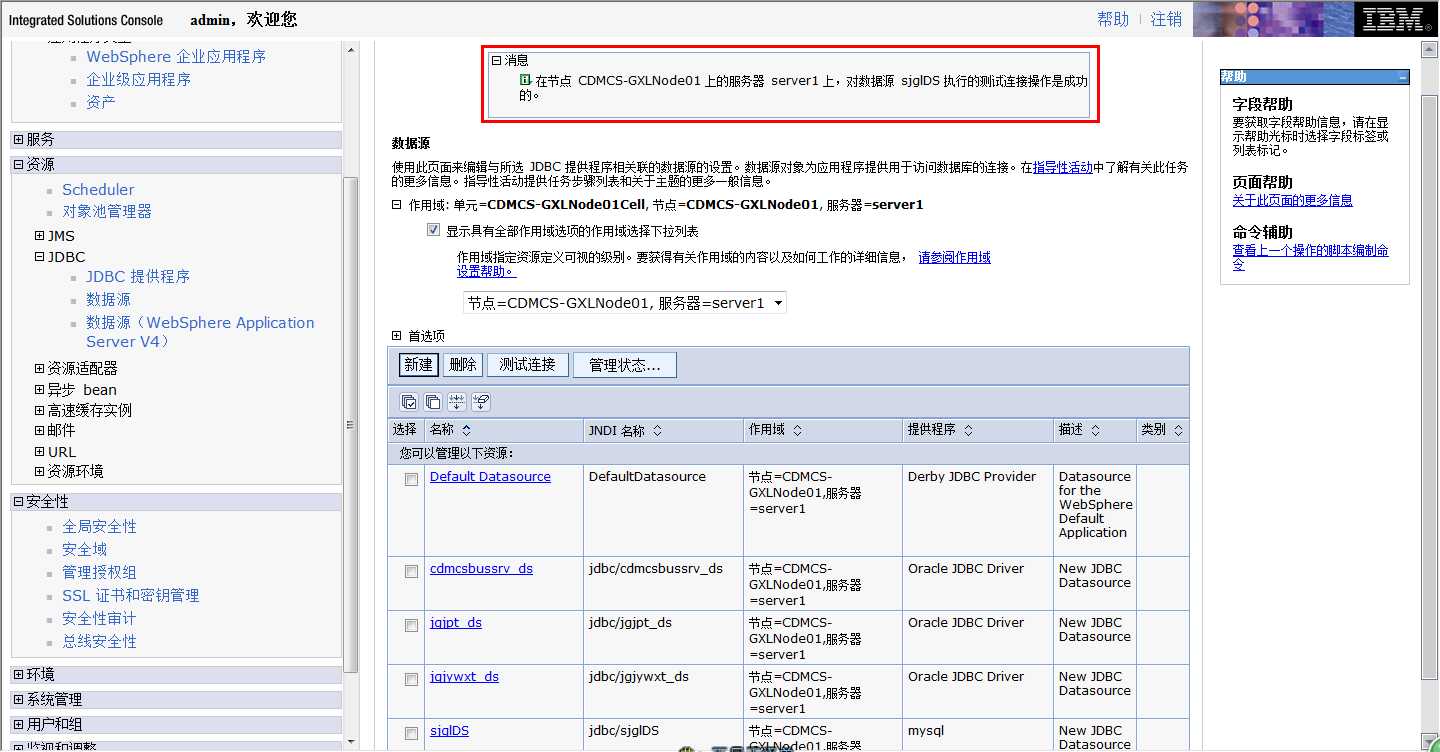This screenshot has height=752, width=1440.
Task: Expand the 资源环境 tree node
Action: coord(40,472)
